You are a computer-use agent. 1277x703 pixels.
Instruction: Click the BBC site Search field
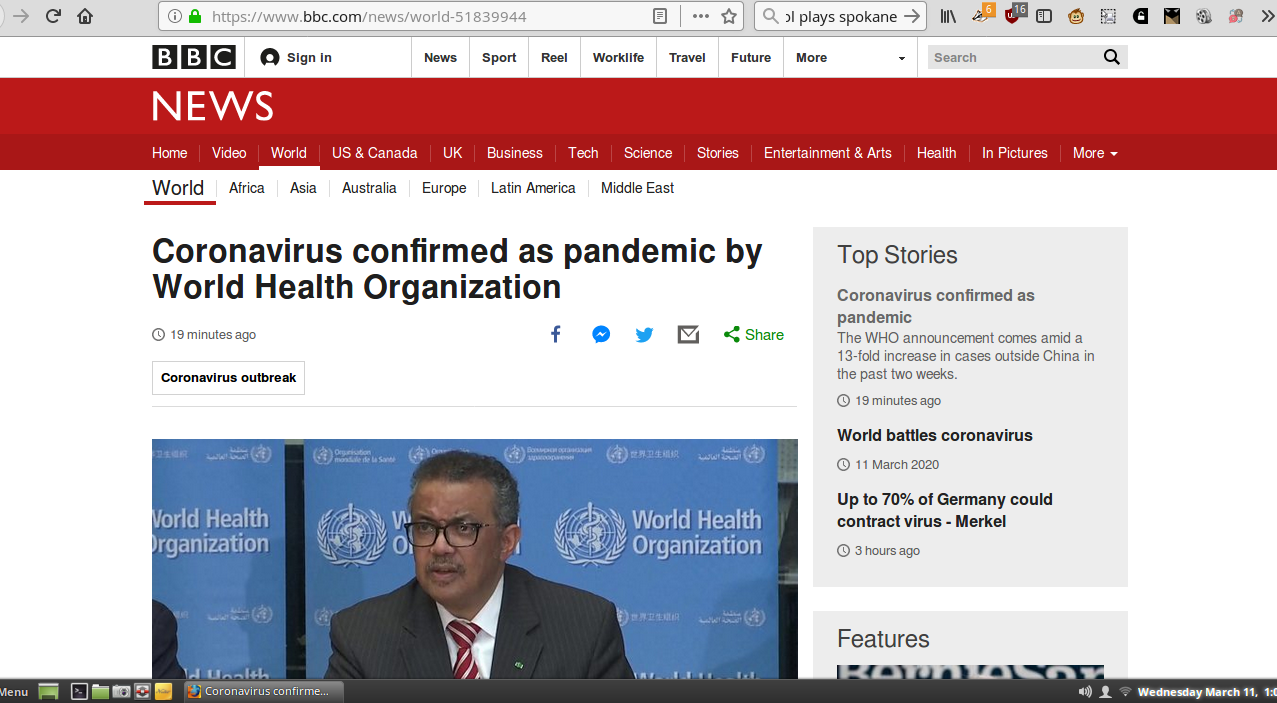pos(1012,57)
